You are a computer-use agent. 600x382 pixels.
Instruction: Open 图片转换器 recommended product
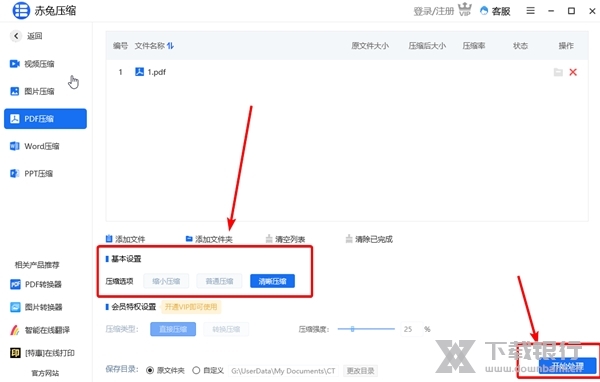point(36,307)
